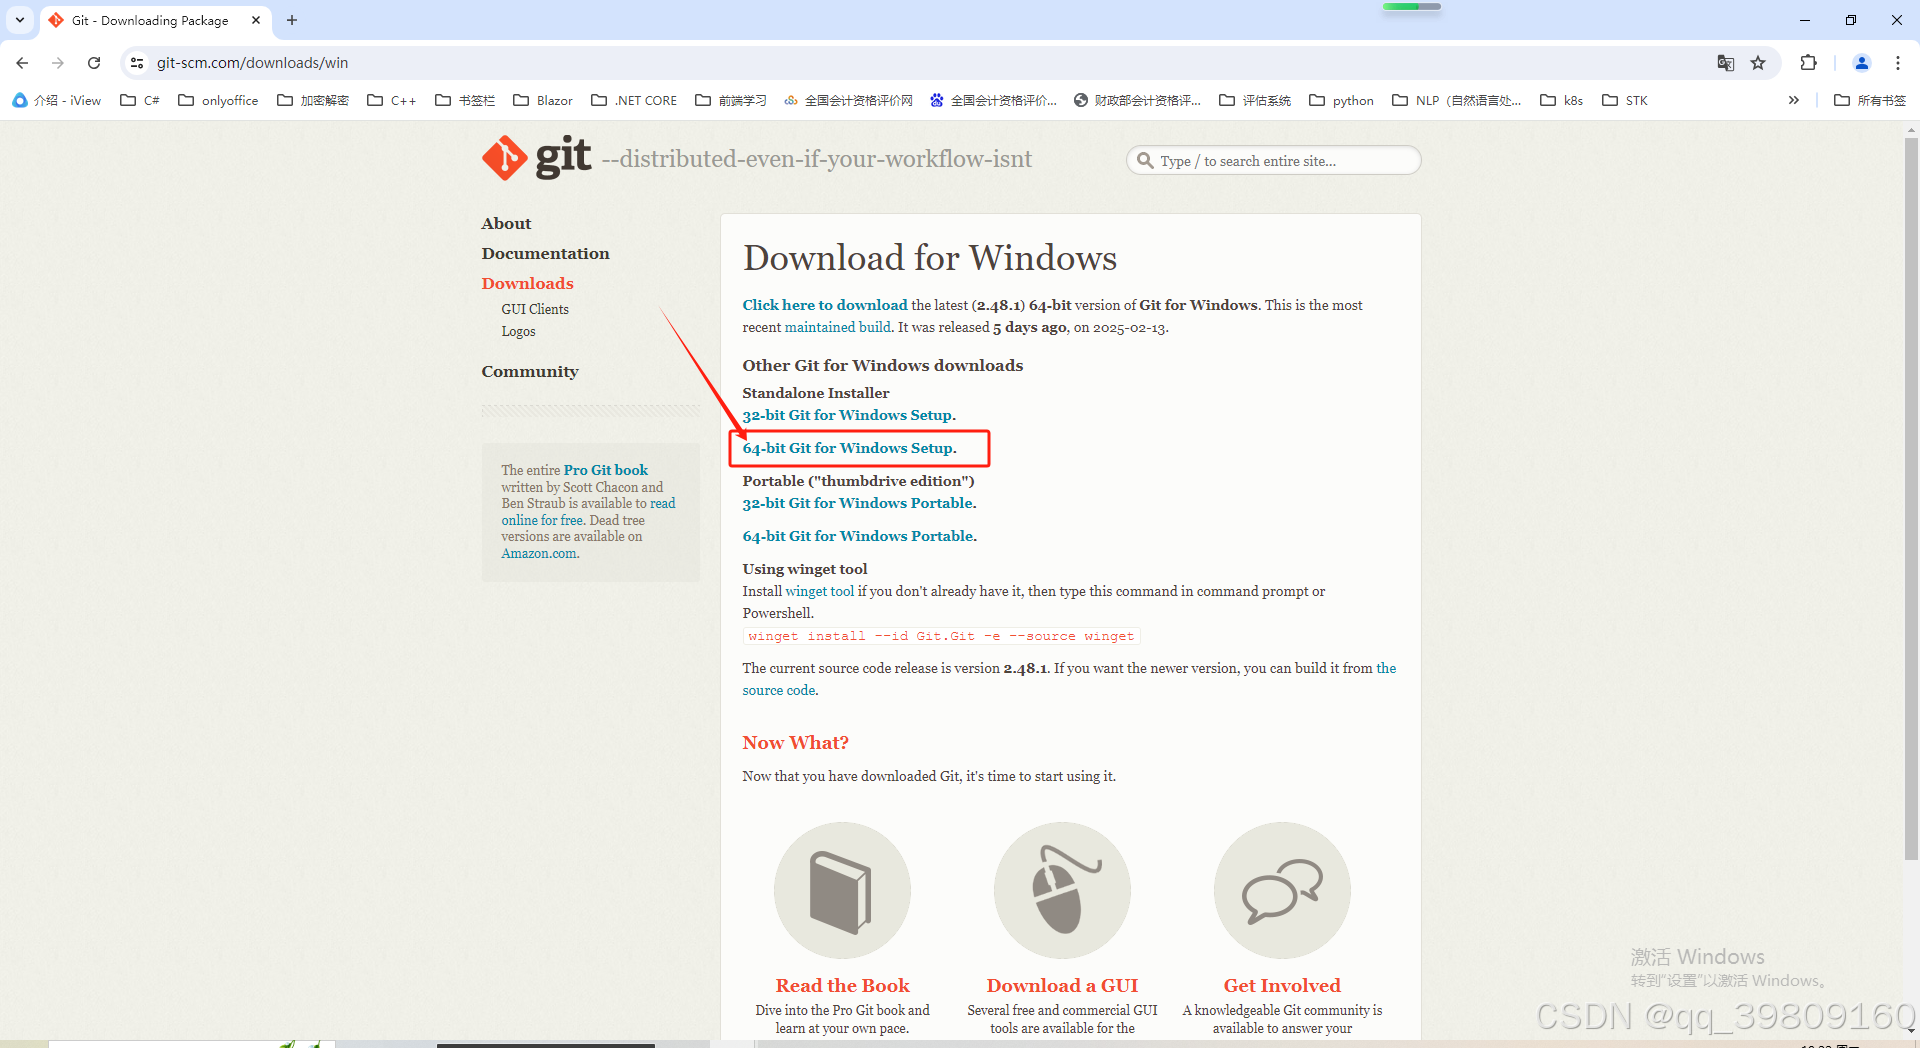1920x1048 pixels.
Task: Open the NLP bookmark folder
Action: pyautogui.click(x=1457, y=100)
